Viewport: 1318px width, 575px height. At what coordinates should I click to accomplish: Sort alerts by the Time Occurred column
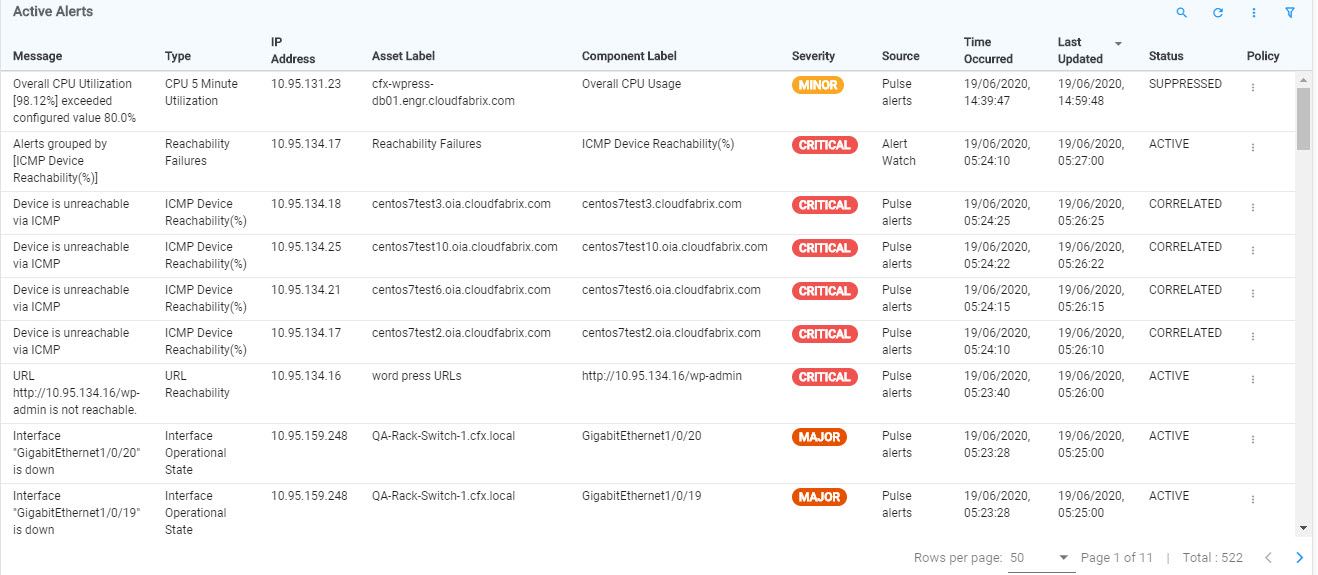point(988,50)
